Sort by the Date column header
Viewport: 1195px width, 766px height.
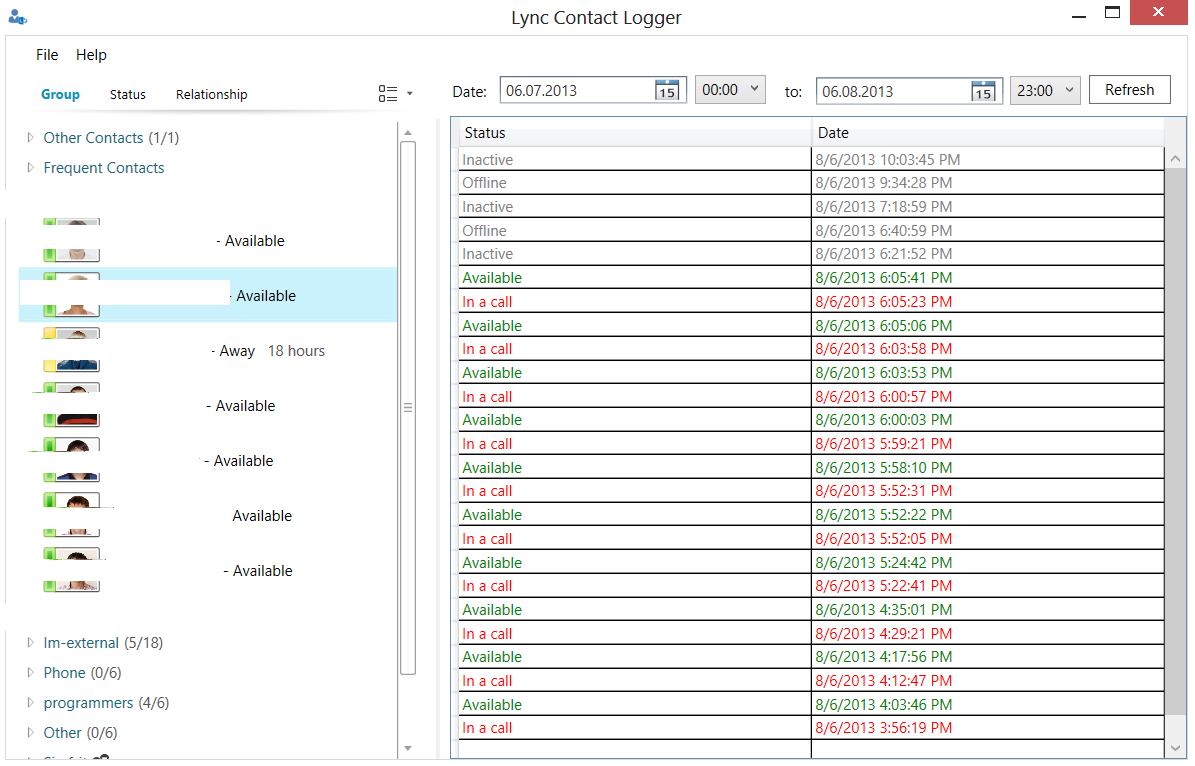[x=988, y=133]
